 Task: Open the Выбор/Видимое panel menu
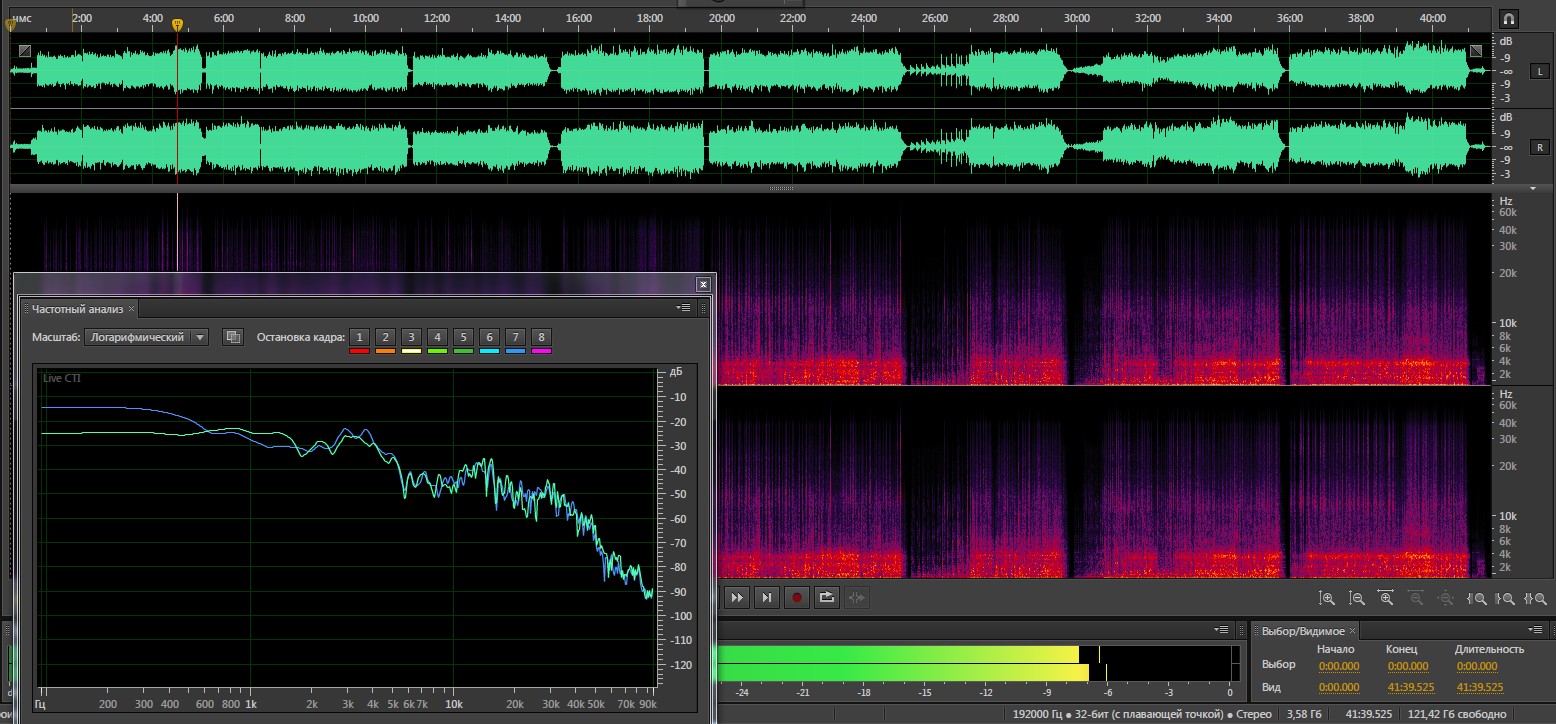[1536, 631]
